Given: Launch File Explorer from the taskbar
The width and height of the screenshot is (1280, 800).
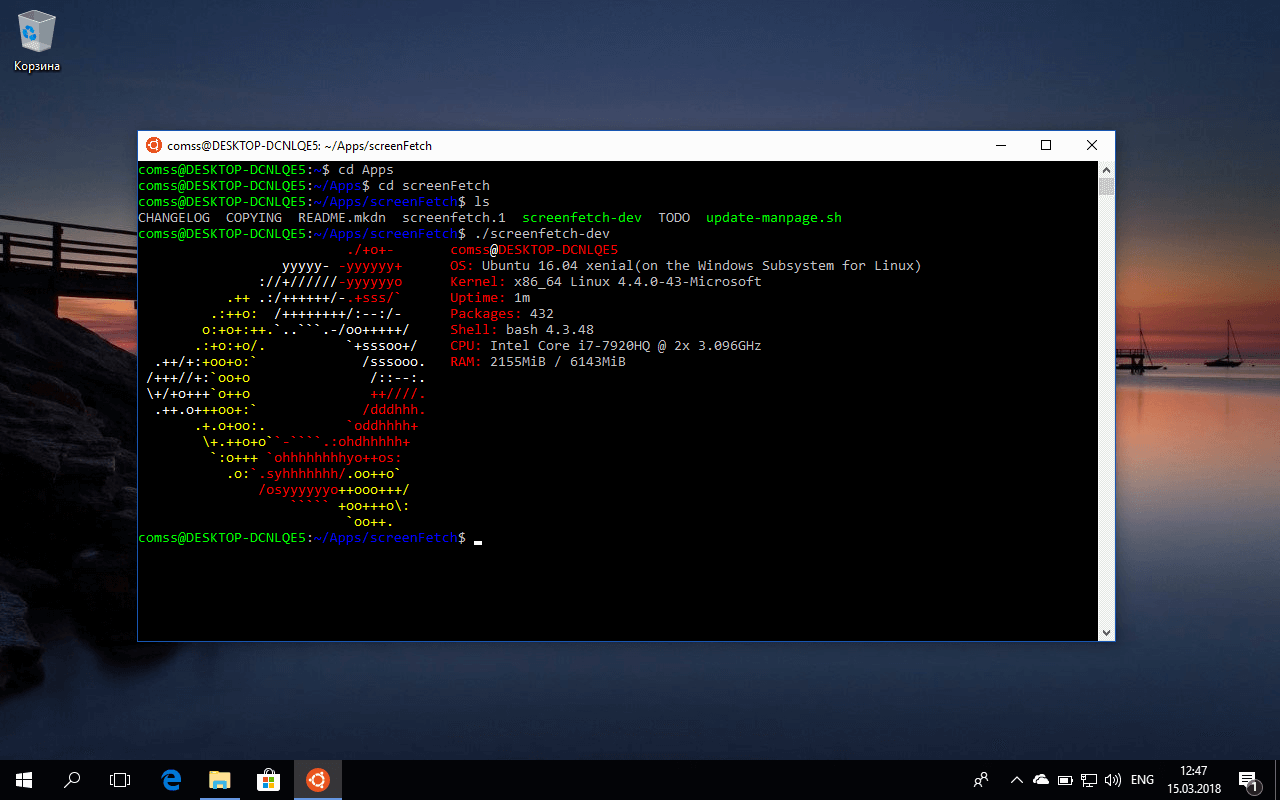Looking at the screenshot, I should click(220, 779).
